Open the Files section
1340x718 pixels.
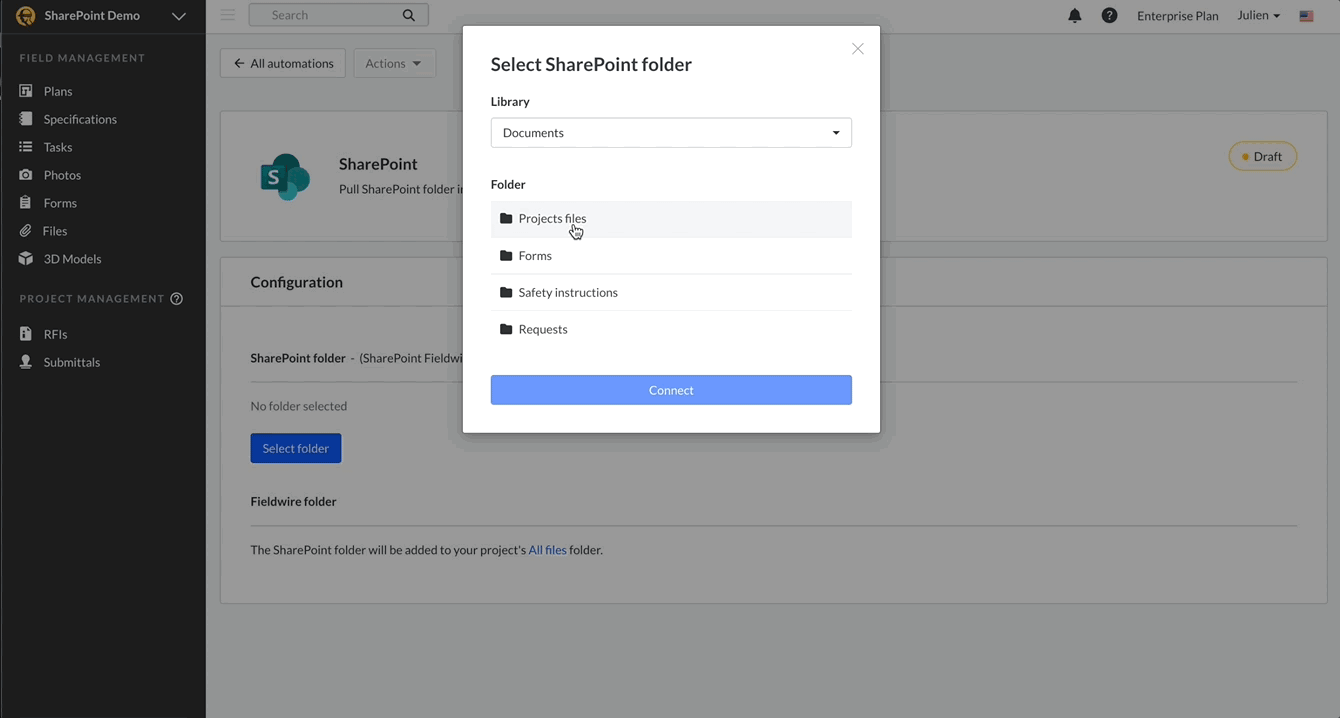(x=54, y=230)
